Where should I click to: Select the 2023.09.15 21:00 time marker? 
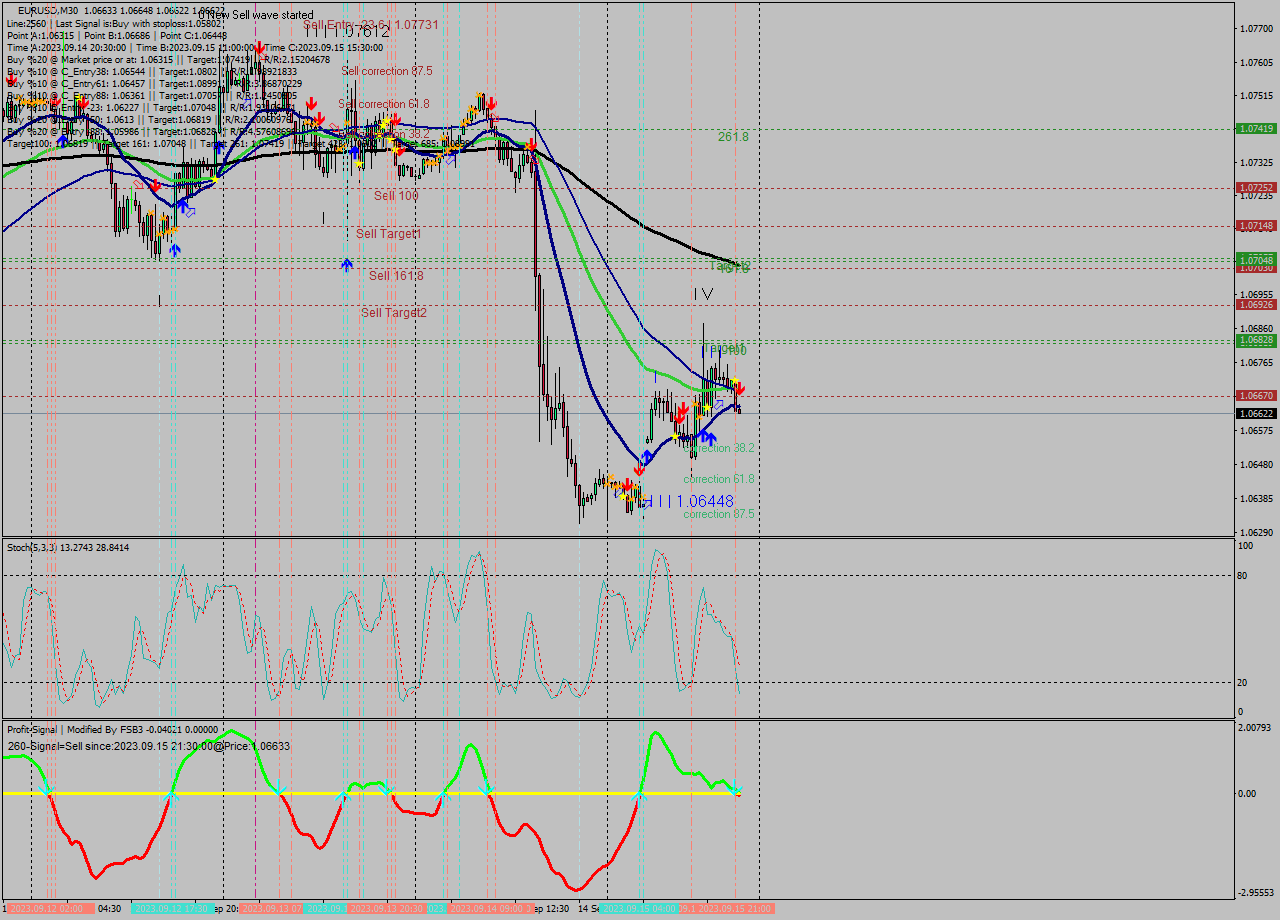tap(735, 909)
